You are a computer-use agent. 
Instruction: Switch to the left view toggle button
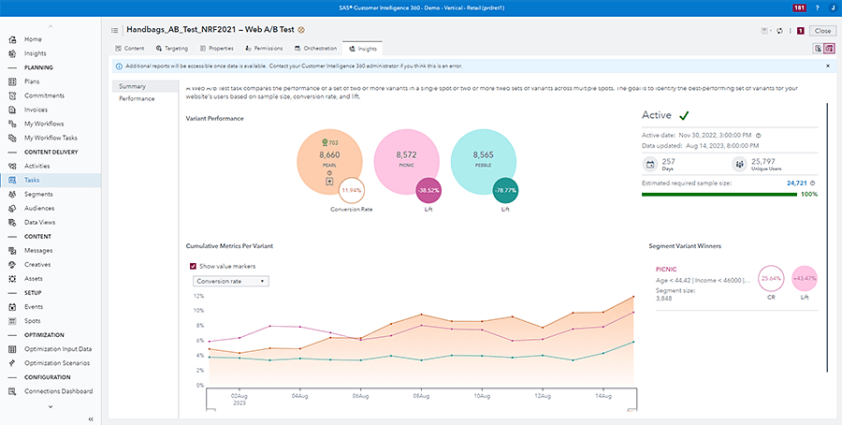point(818,48)
